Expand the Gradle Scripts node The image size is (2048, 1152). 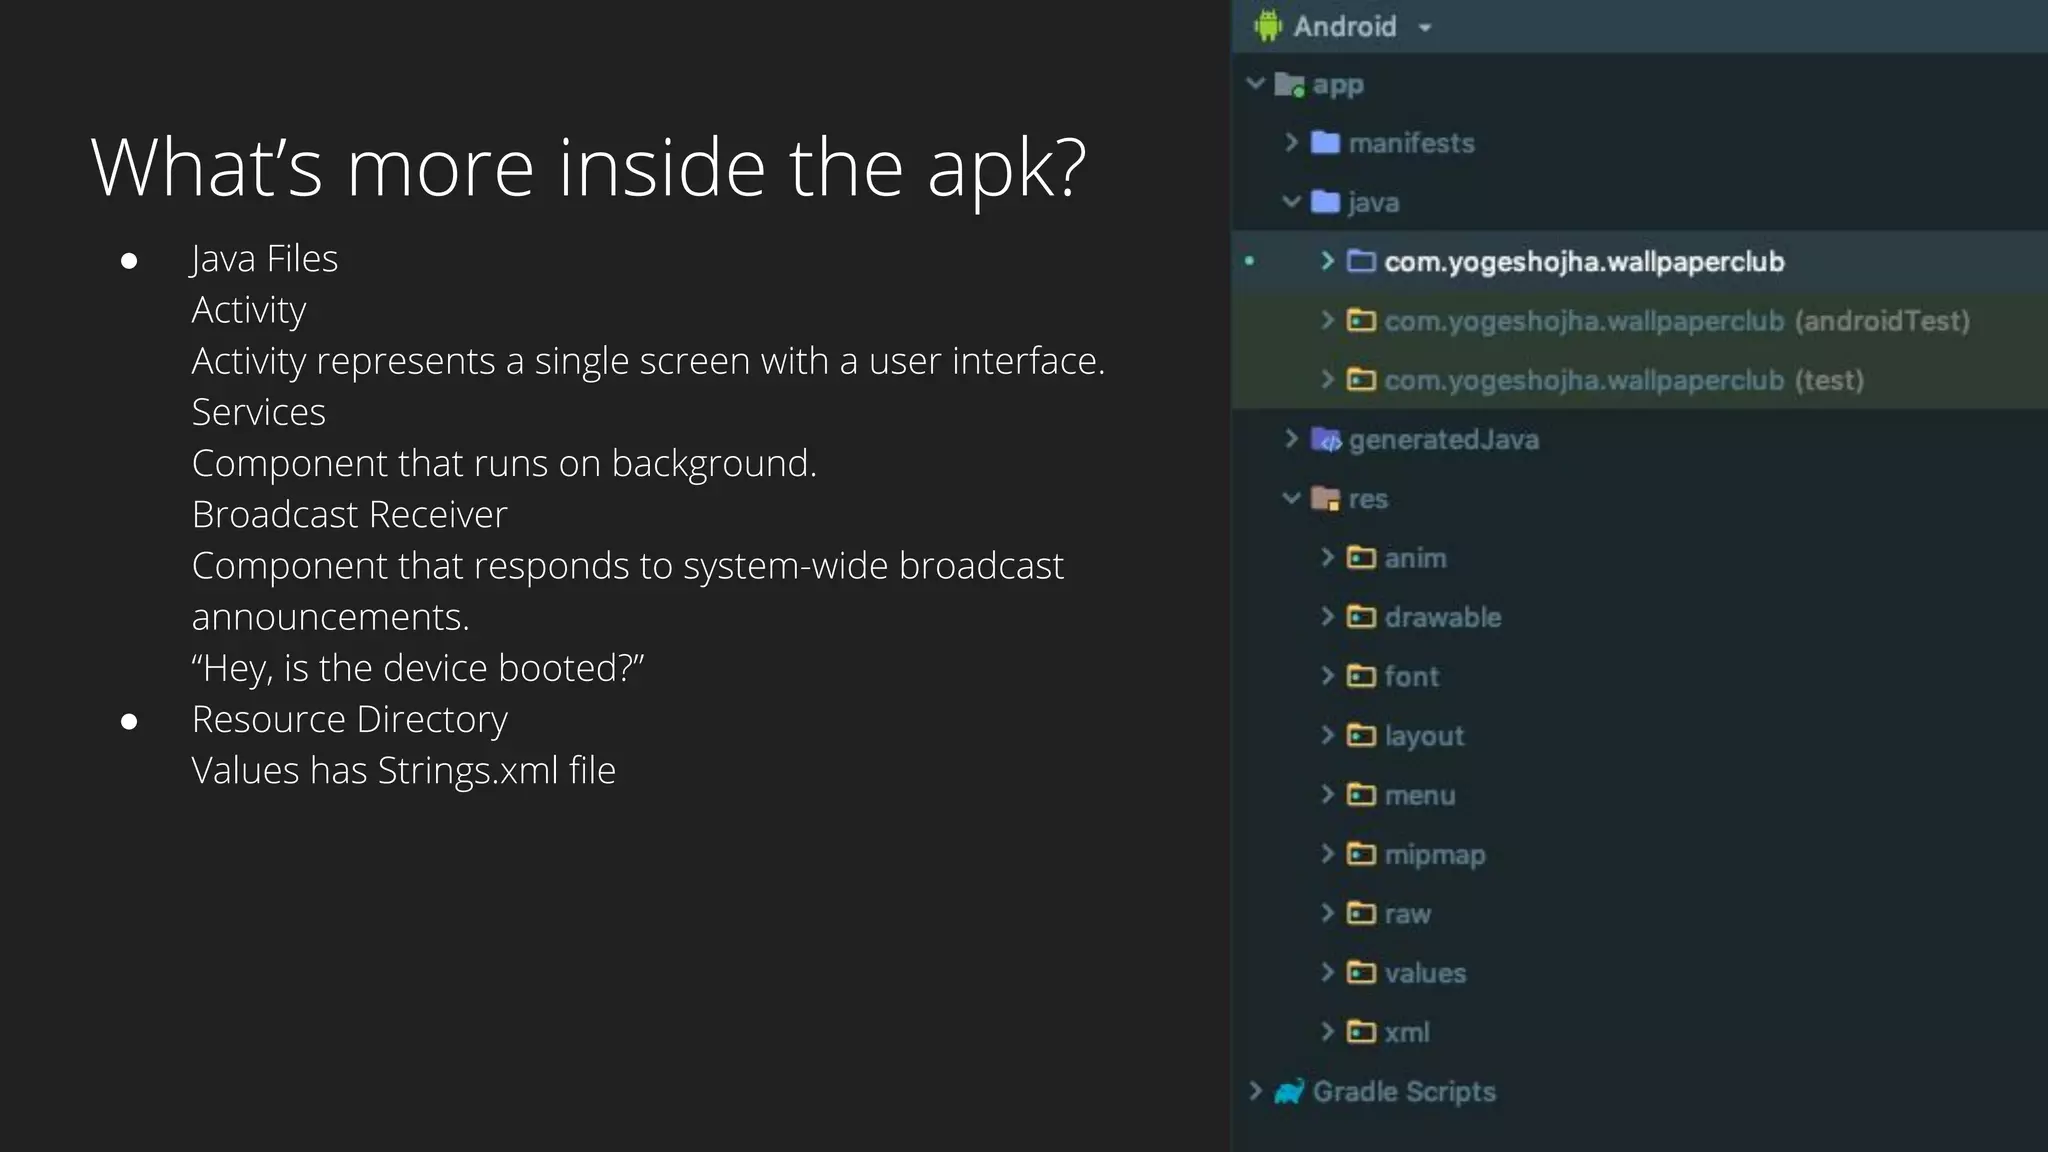click(x=1256, y=1091)
